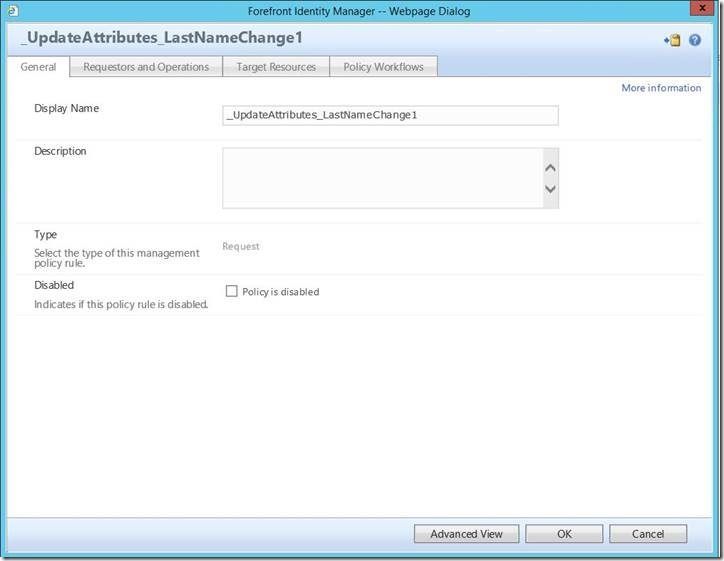Screen dimensions: 724x561
Task: Open the Policy Workflows tab
Action: coord(383,67)
